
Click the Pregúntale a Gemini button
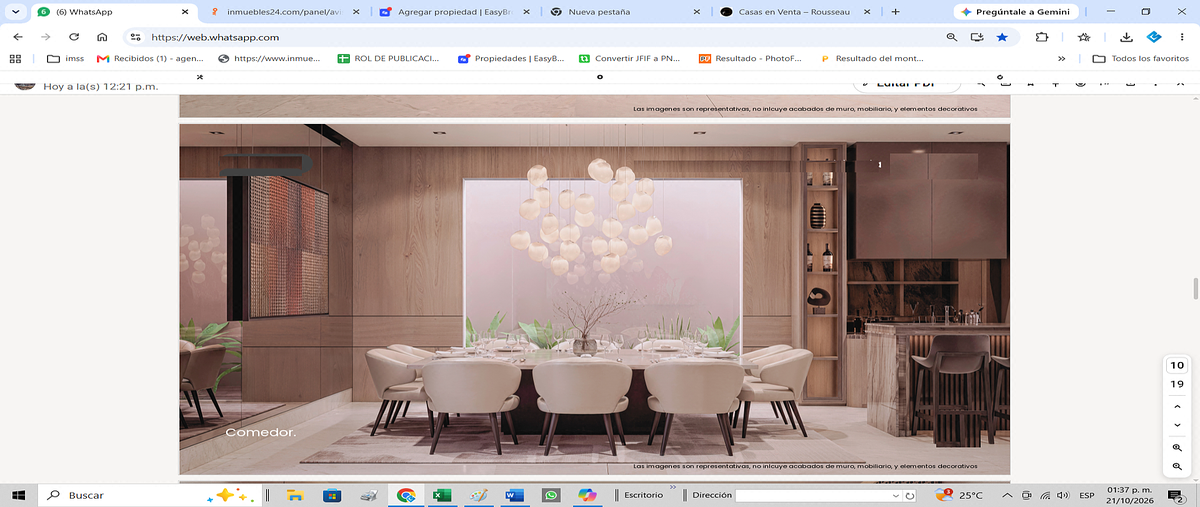(1018, 11)
